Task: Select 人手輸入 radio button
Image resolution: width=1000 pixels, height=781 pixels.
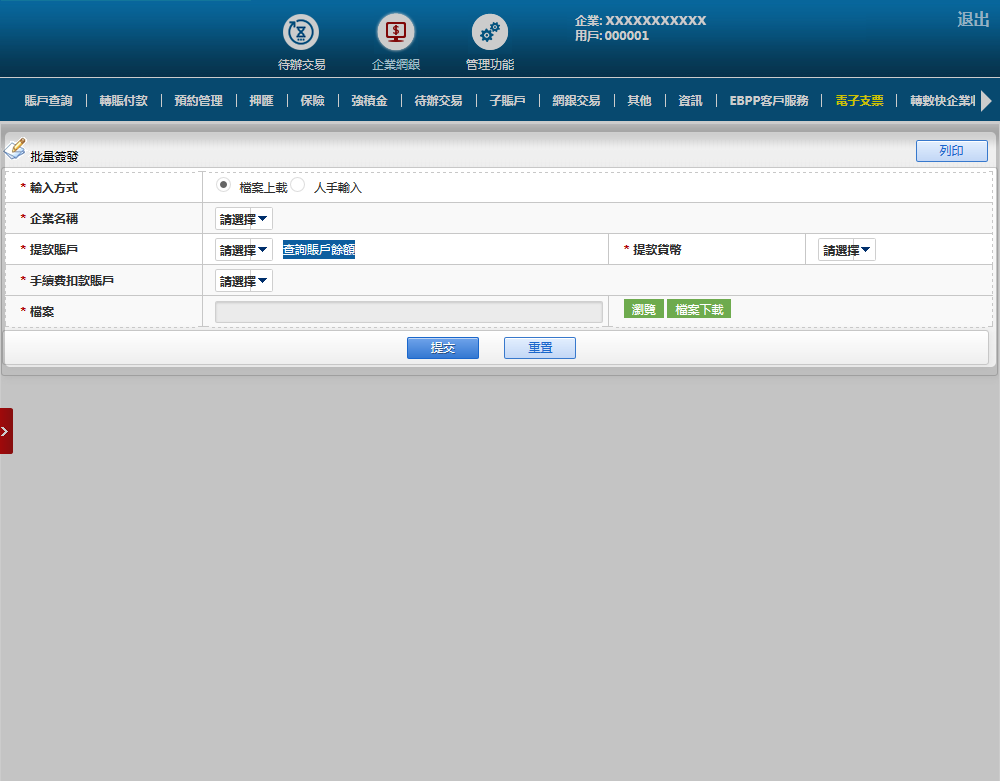Action: pos(298,185)
